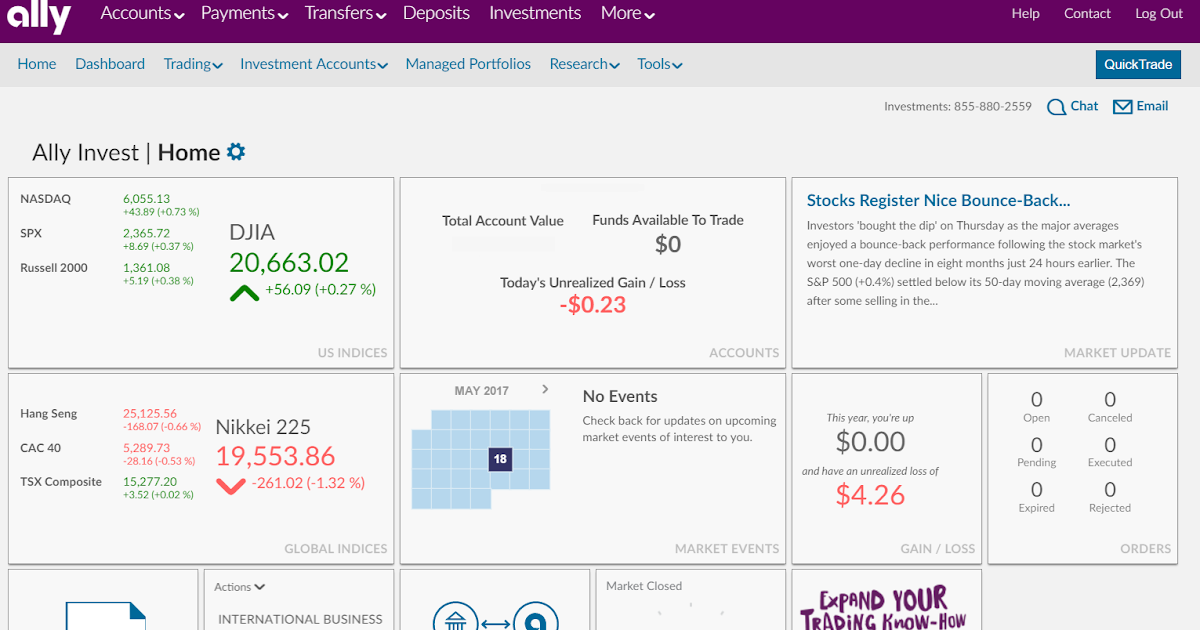Expand the More menu

[628, 14]
